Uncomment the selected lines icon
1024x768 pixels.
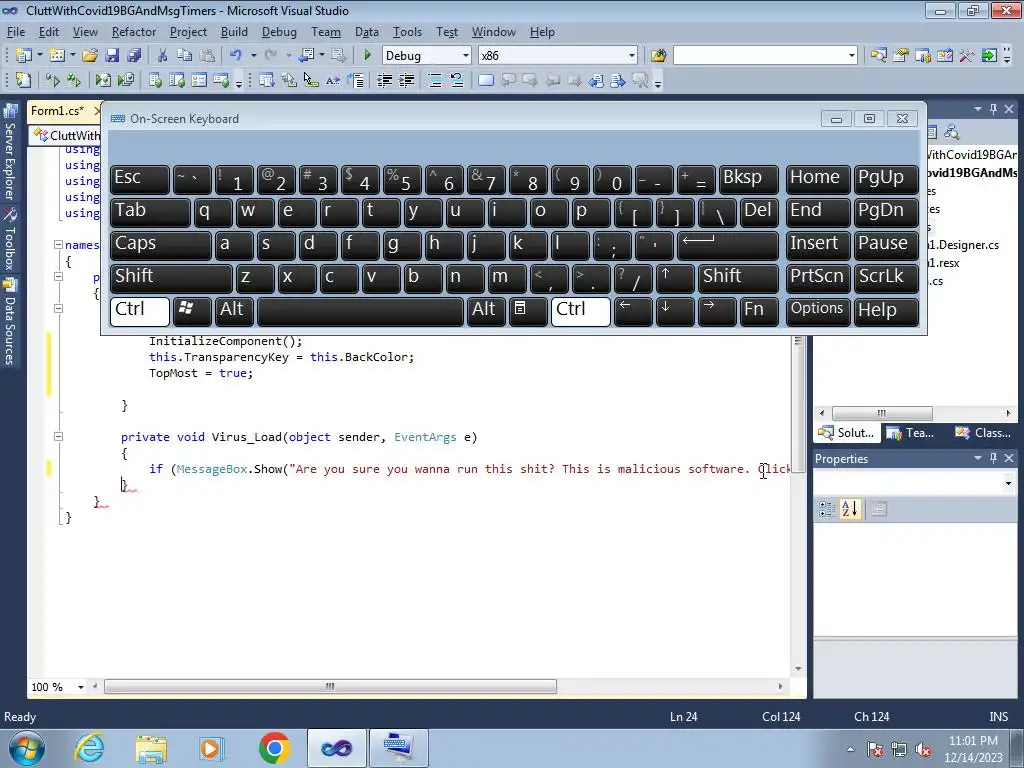(x=456, y=80)
